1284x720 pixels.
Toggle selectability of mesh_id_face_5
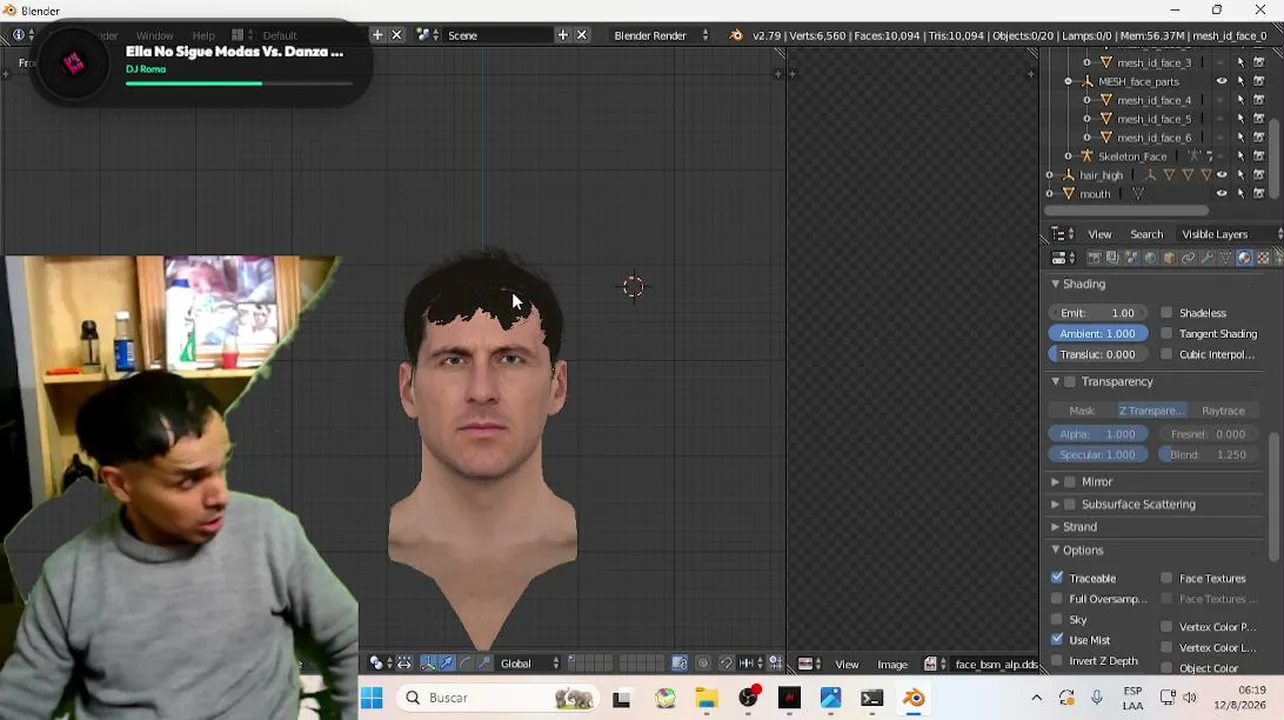[x=1241, y=118]
